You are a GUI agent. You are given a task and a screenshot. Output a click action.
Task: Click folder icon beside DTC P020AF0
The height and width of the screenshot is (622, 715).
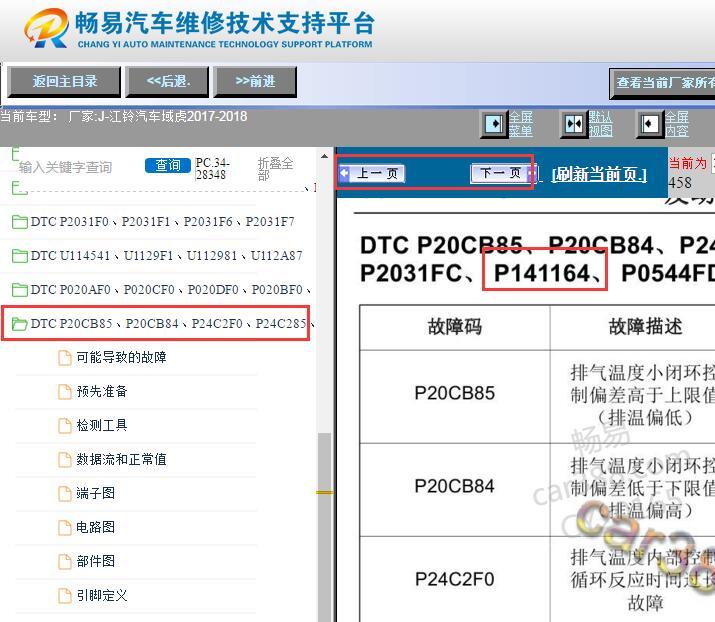click(19, 290)
